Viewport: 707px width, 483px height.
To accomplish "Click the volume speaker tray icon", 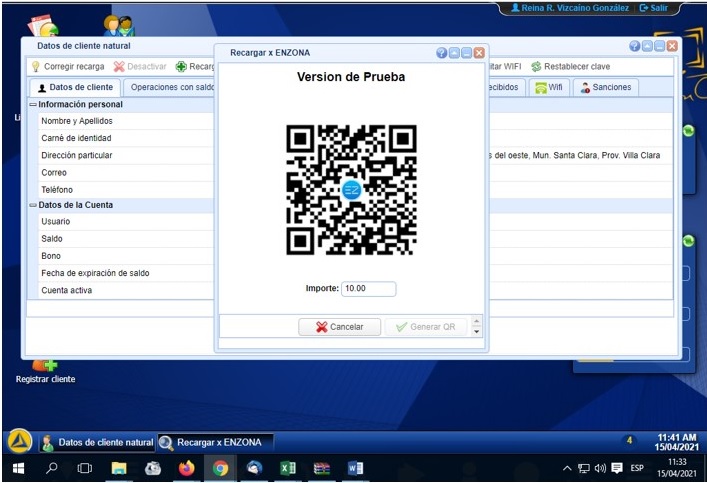I will pyautogui.click(x=600, y=469).
